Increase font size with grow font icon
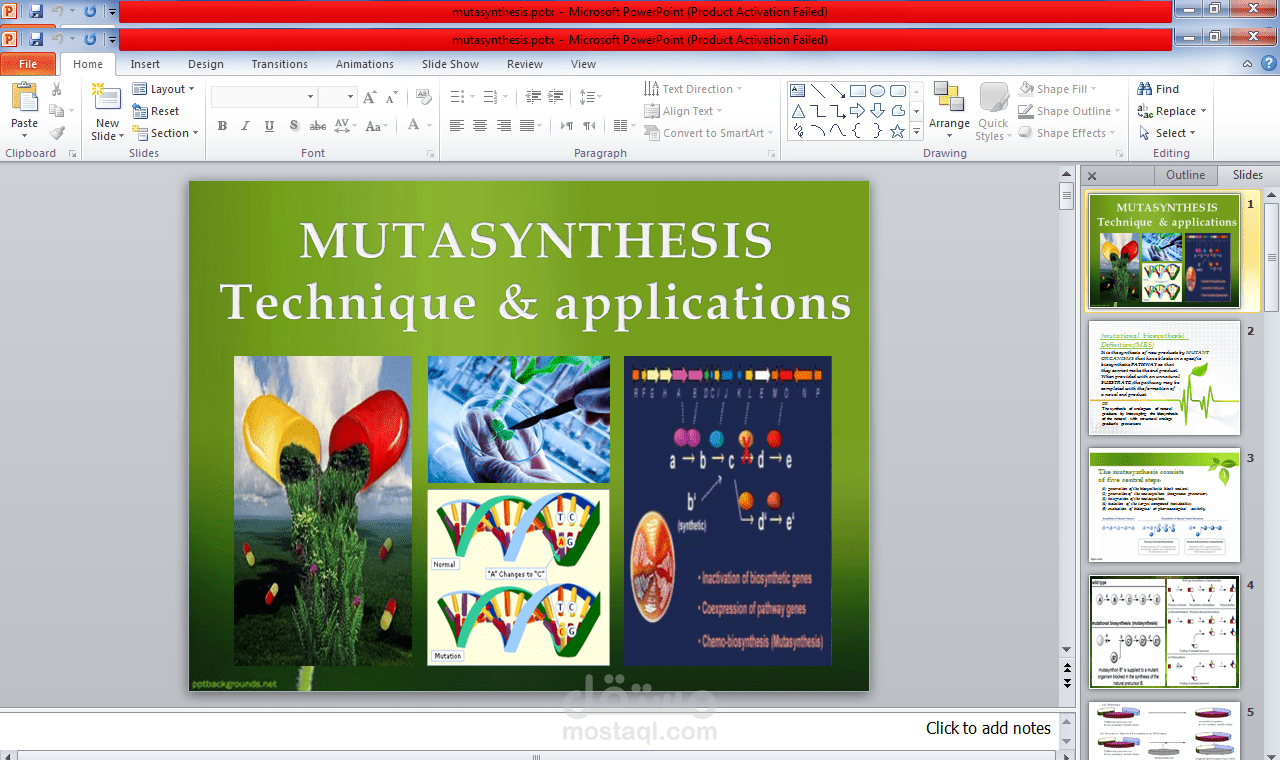The image size is (1280, 760). pos(370,97)
